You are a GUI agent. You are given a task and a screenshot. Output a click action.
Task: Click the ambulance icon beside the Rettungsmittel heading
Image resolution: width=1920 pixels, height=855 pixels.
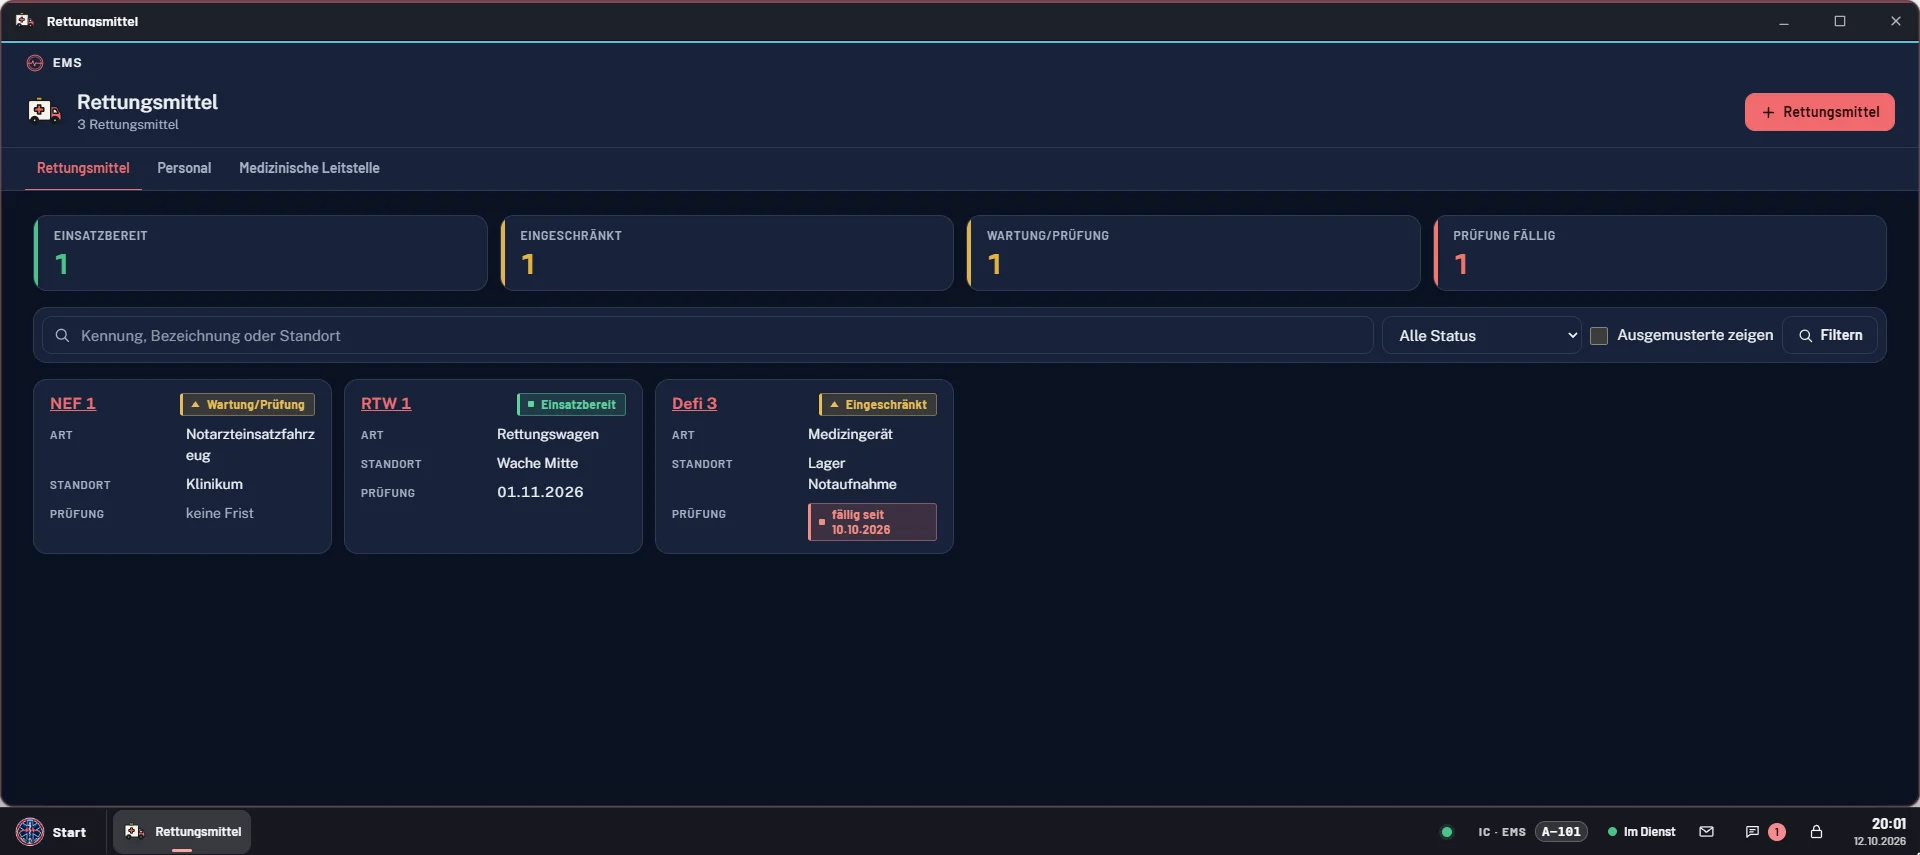[x=44, y=111]
